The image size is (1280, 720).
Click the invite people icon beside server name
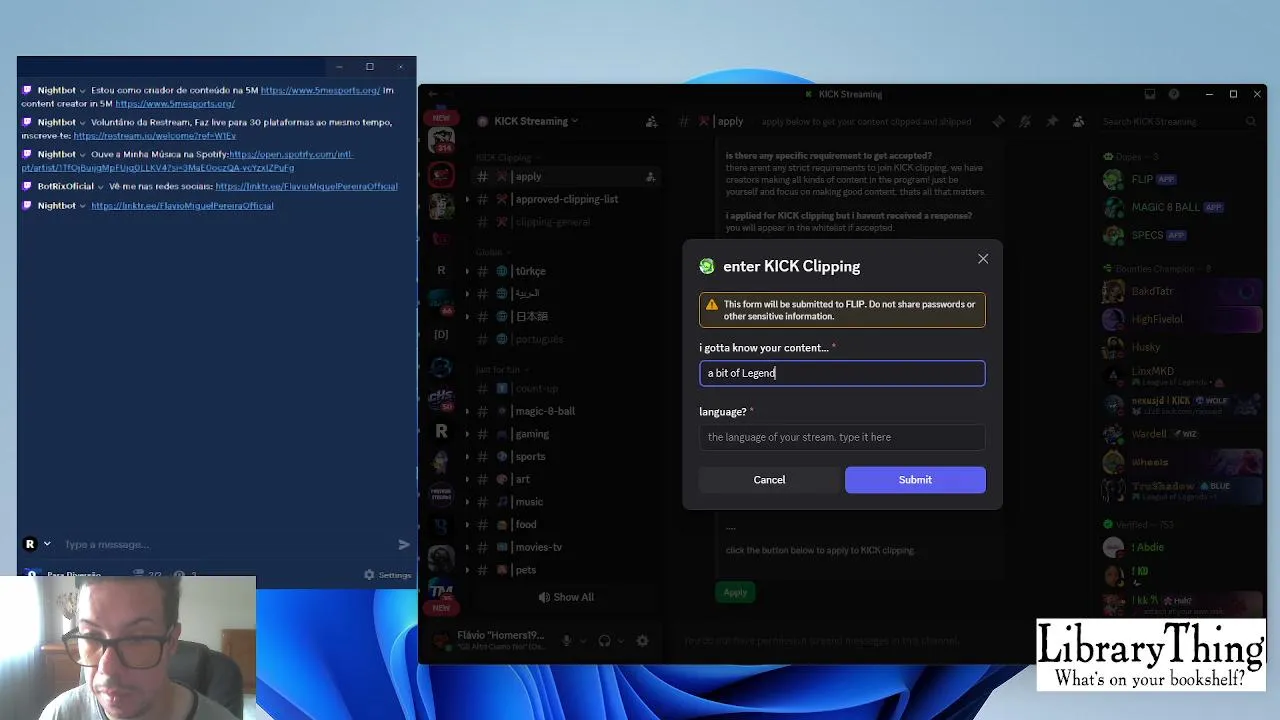click(x=651, y=121)
